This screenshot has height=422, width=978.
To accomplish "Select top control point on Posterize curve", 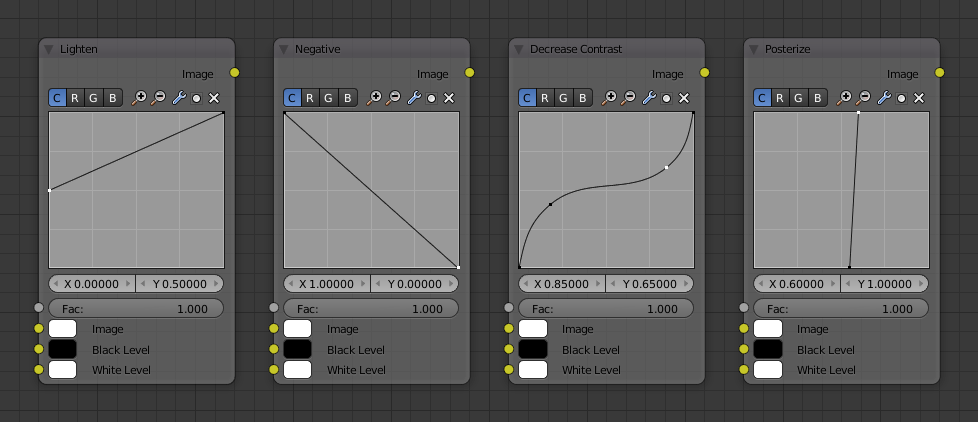I will (x=859, y=113).
